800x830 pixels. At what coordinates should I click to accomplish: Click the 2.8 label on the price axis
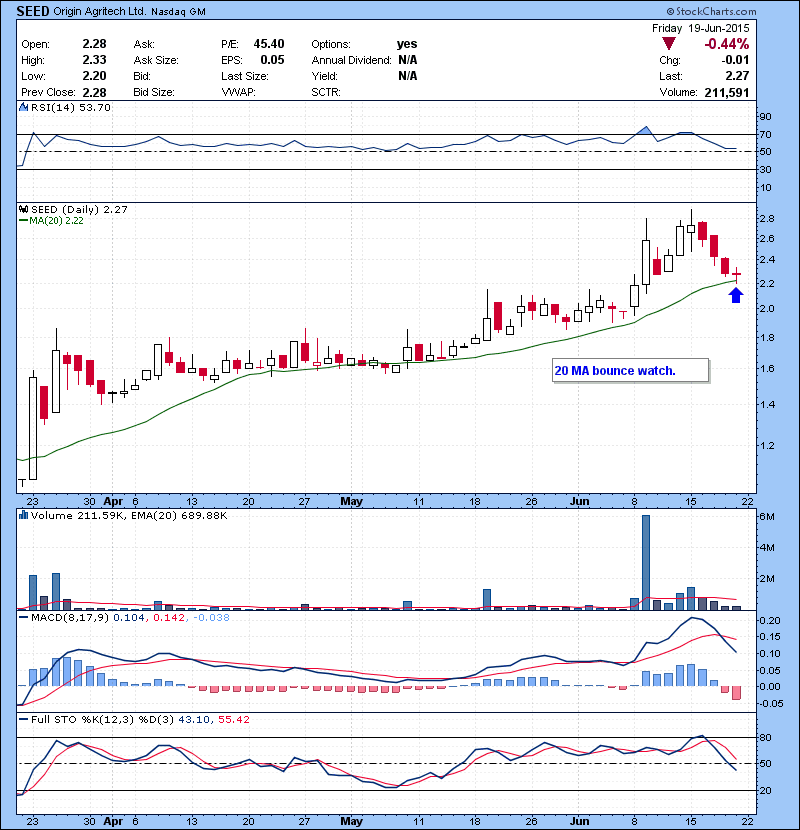coord(767,219)
